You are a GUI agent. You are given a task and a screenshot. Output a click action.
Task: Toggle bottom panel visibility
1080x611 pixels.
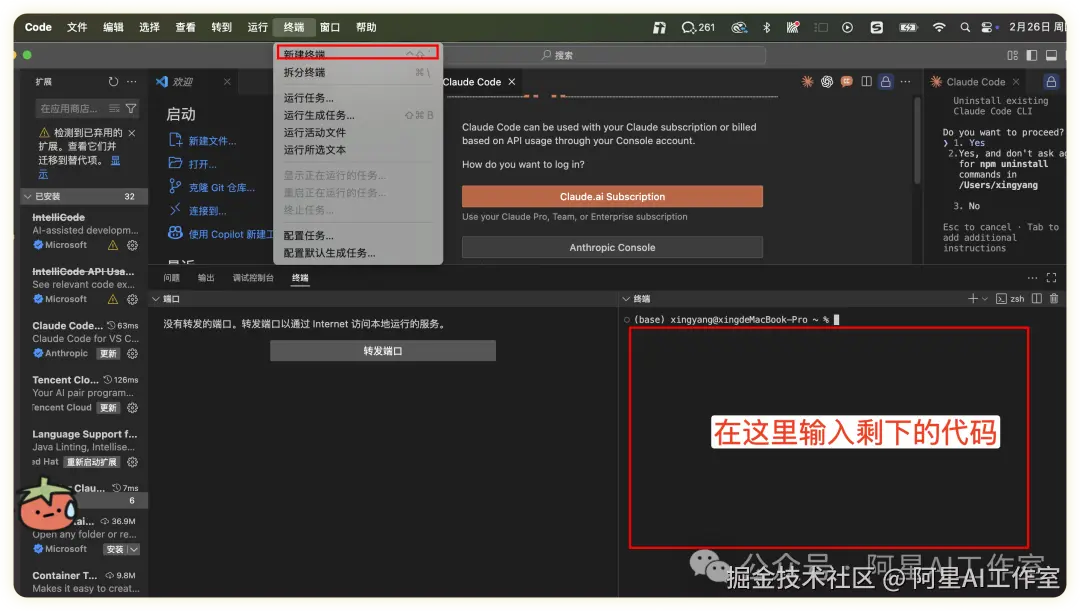pyautogui.click(x=1051, y=55)
